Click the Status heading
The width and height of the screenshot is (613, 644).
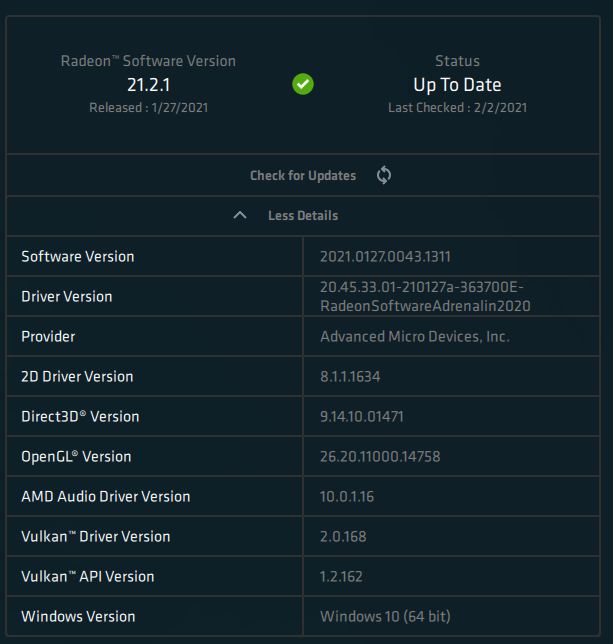[x=457, y=61]
